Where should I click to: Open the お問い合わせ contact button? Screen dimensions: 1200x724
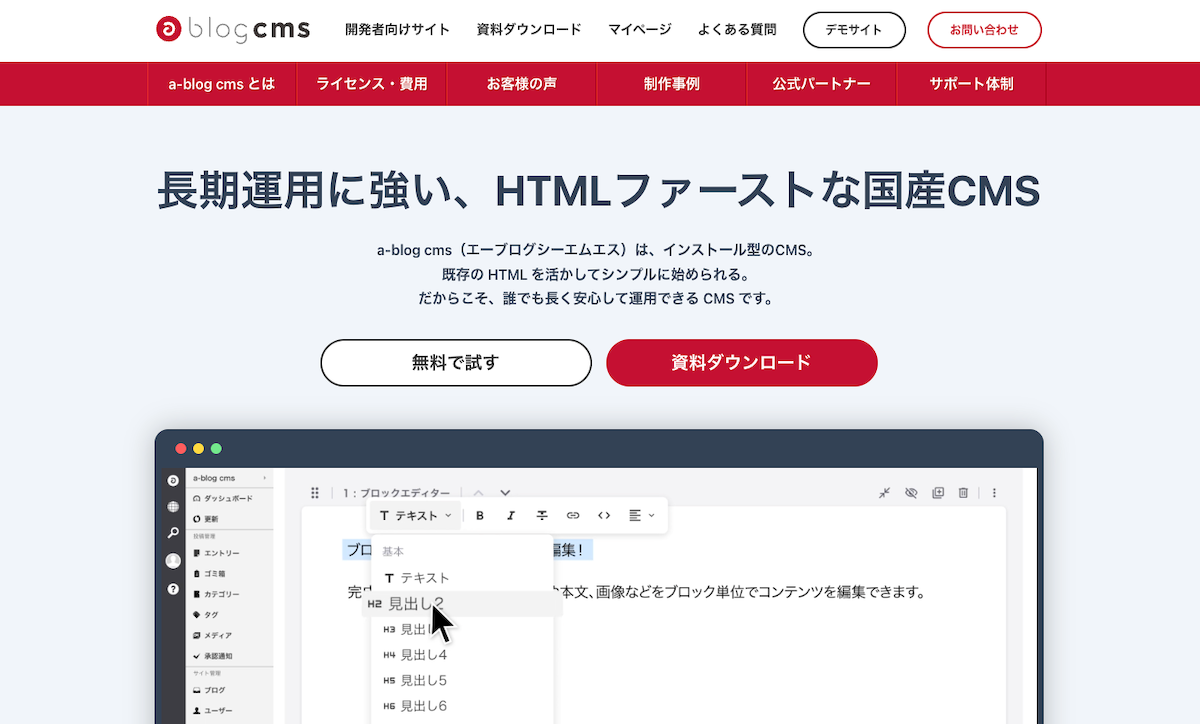click(984, 30)
